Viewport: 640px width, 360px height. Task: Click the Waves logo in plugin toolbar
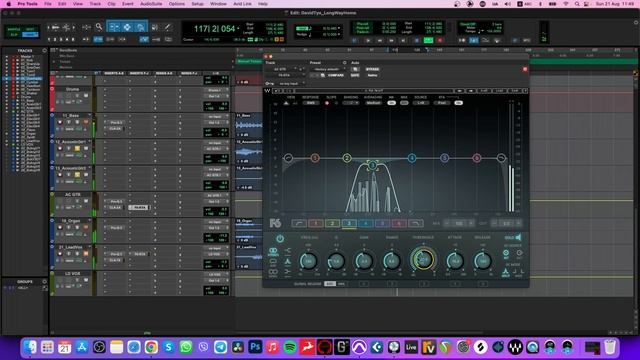click(268, 91)
